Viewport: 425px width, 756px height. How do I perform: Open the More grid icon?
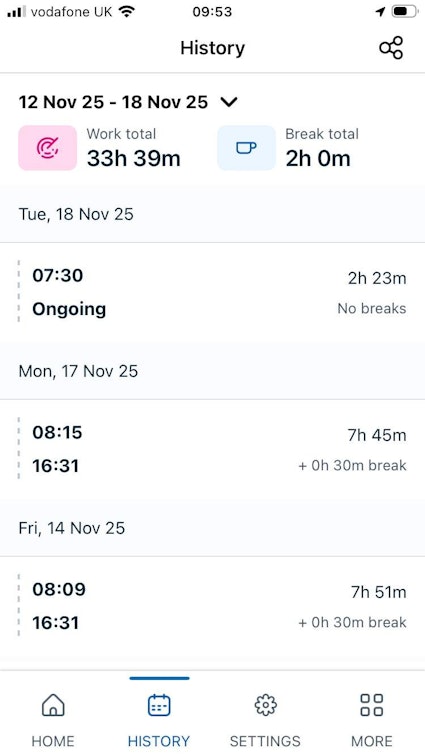[372, 705]
